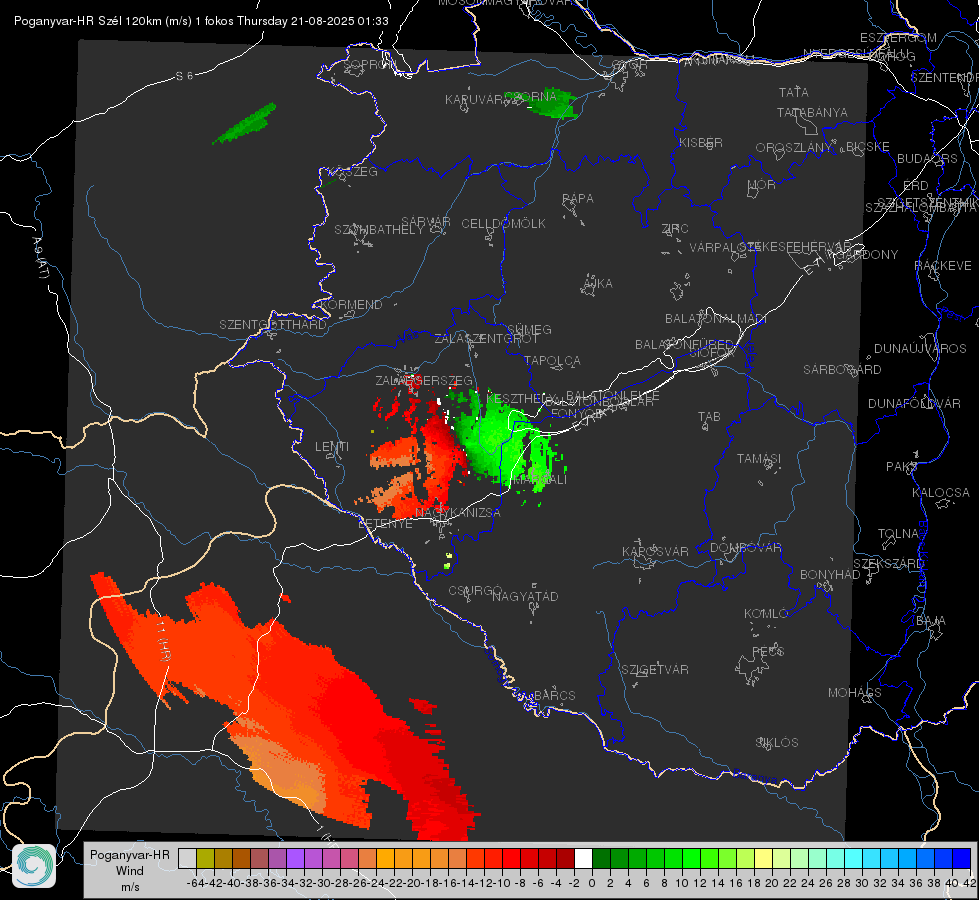Click the KAPOSVAR city label
Screen dimensions: 979x900
pyautogui.click(x=656, y=551)
